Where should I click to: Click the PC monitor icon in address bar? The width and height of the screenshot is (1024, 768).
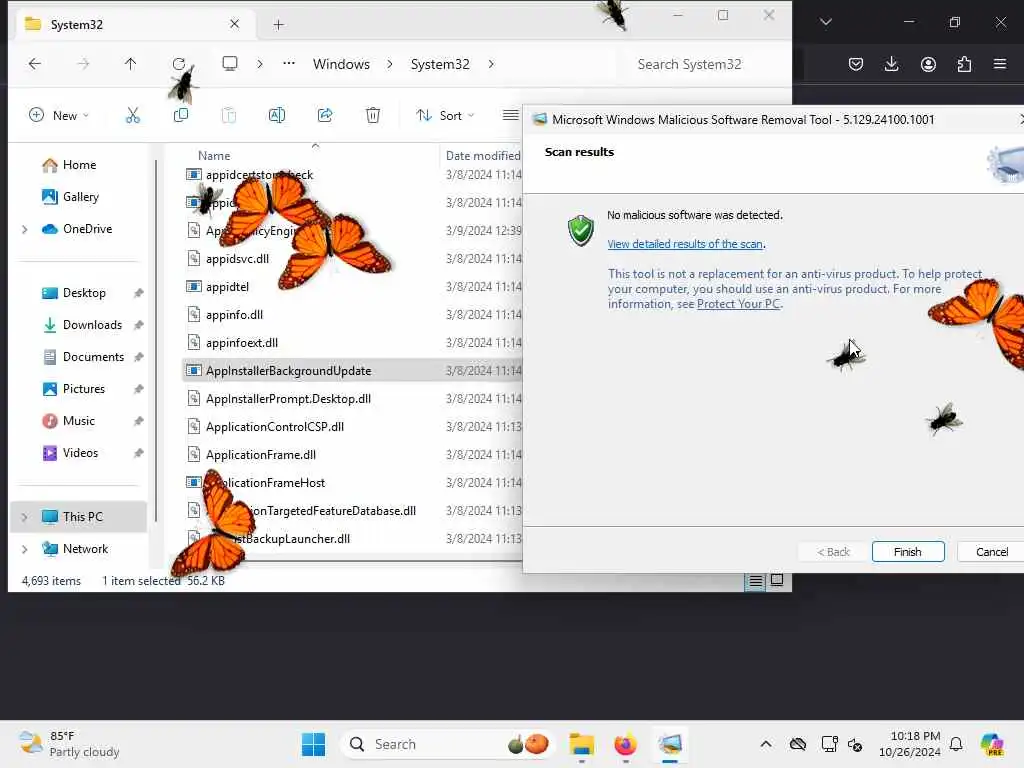click(x=230, y=64)
